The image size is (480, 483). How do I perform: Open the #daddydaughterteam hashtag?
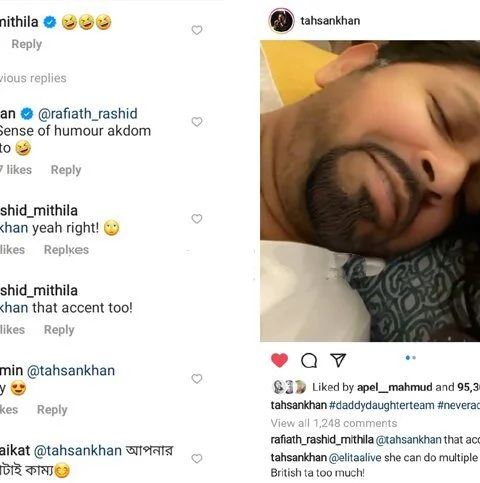click(x=382, y=405)
